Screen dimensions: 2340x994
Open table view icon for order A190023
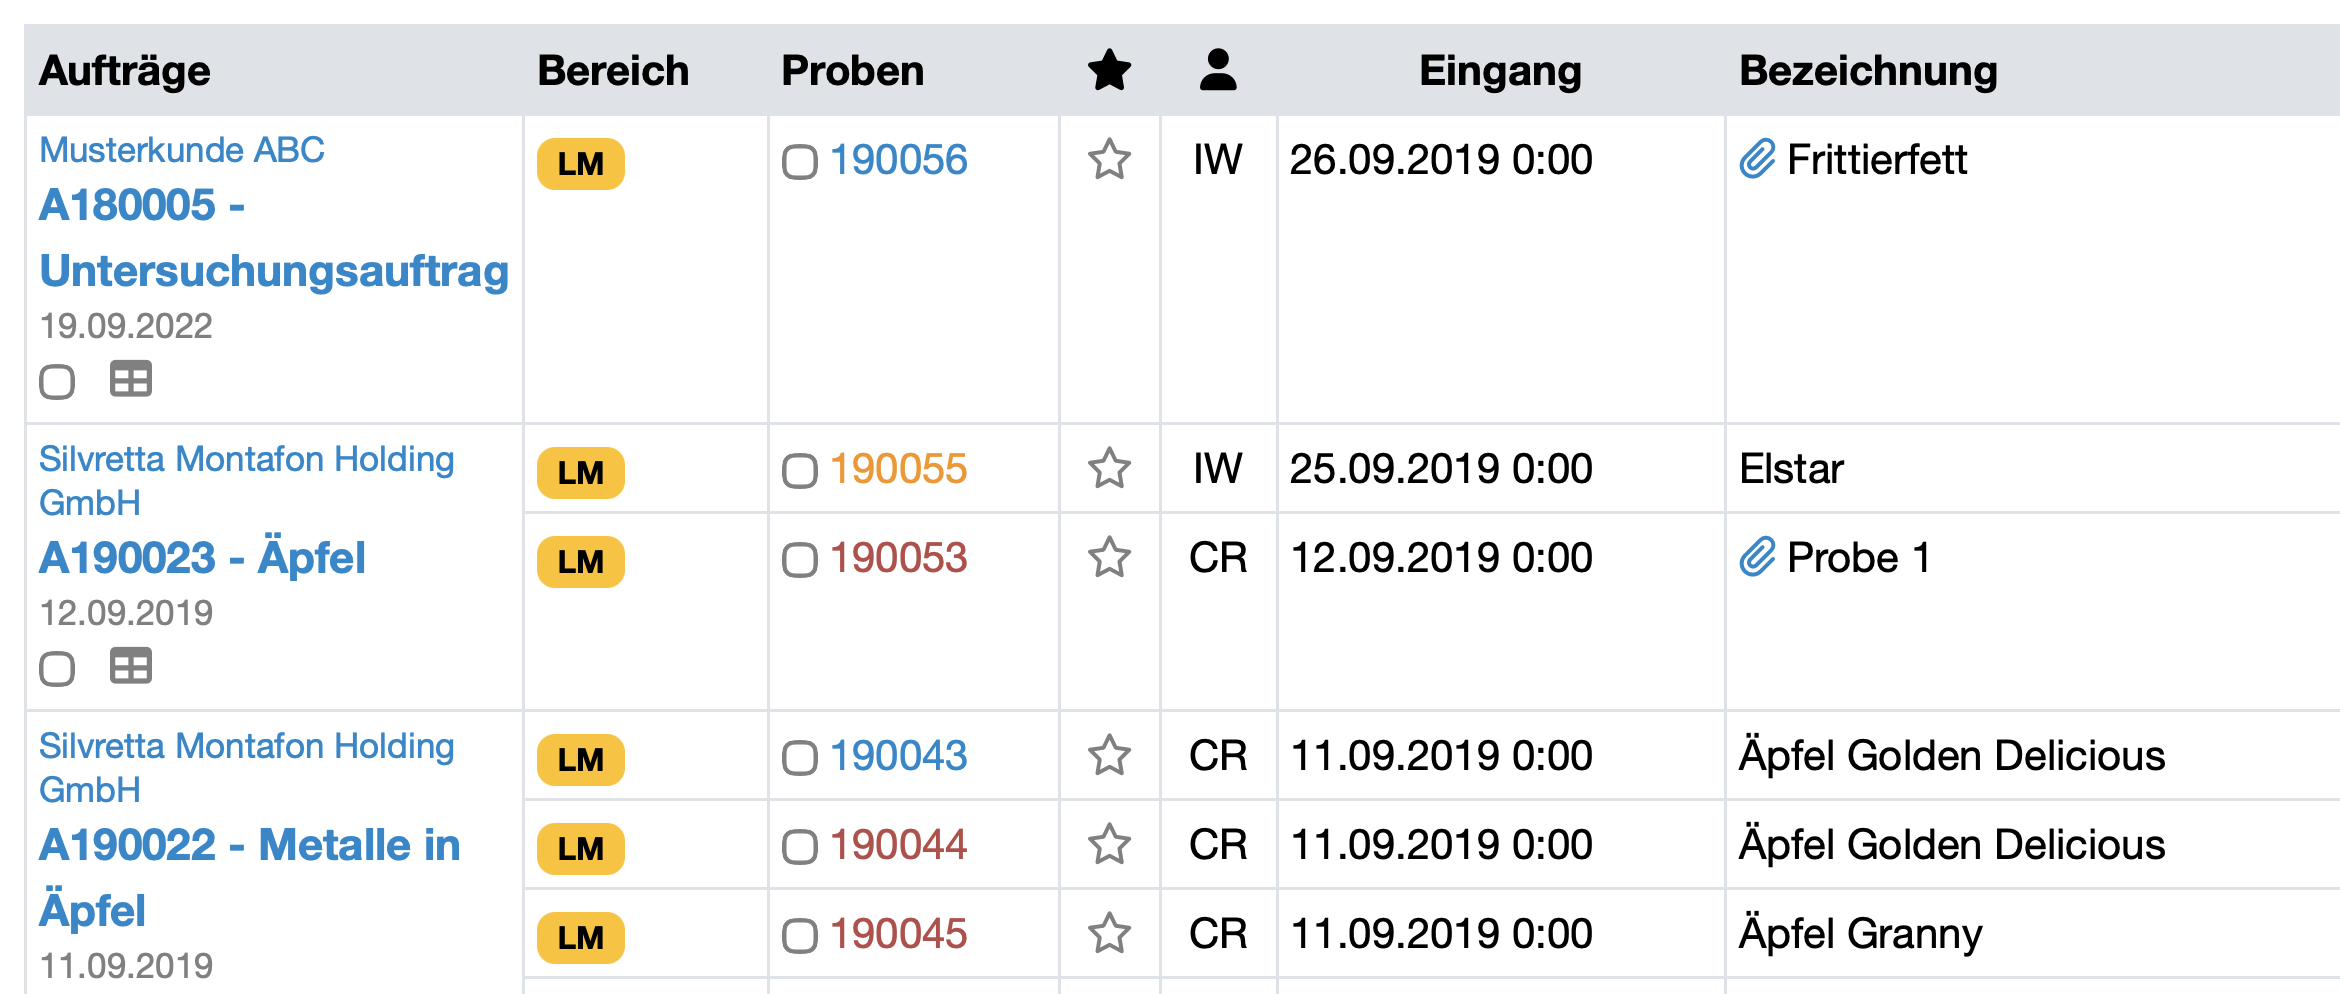(x=131, y=667)
